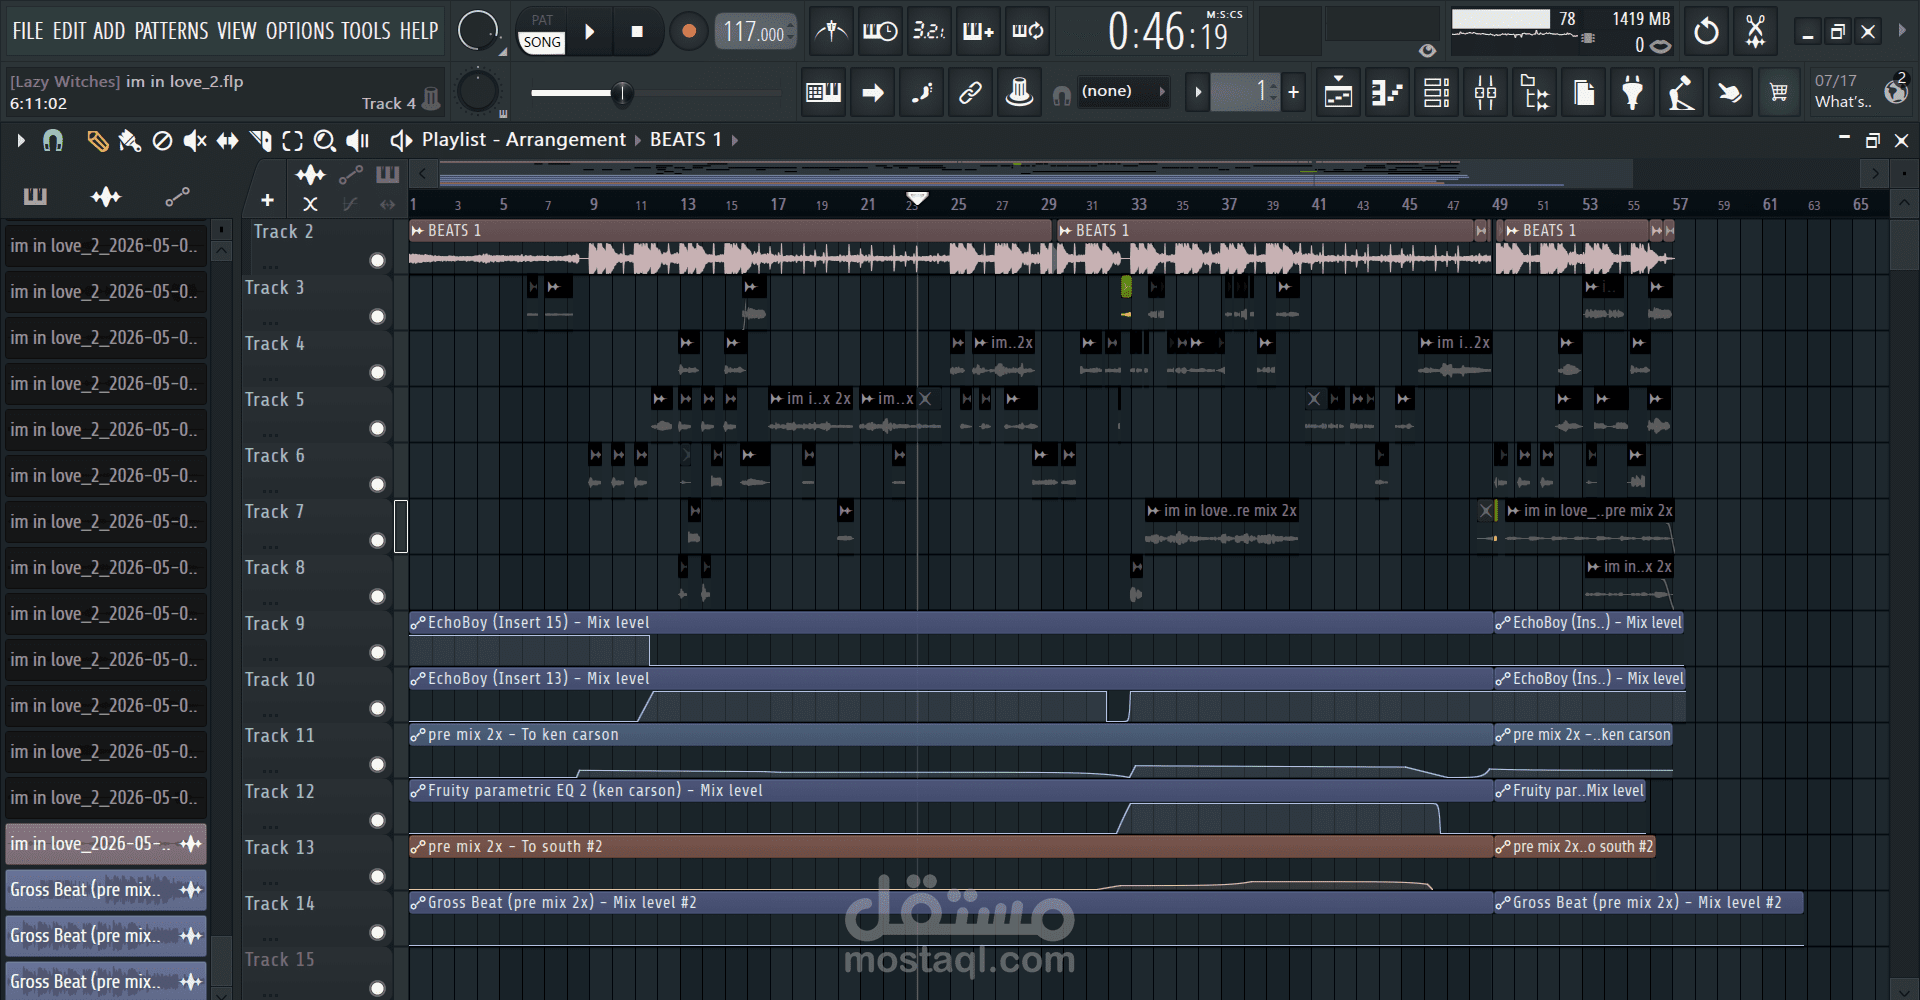
Task: Toggle the metronome icon
Action: pos(831,32)
